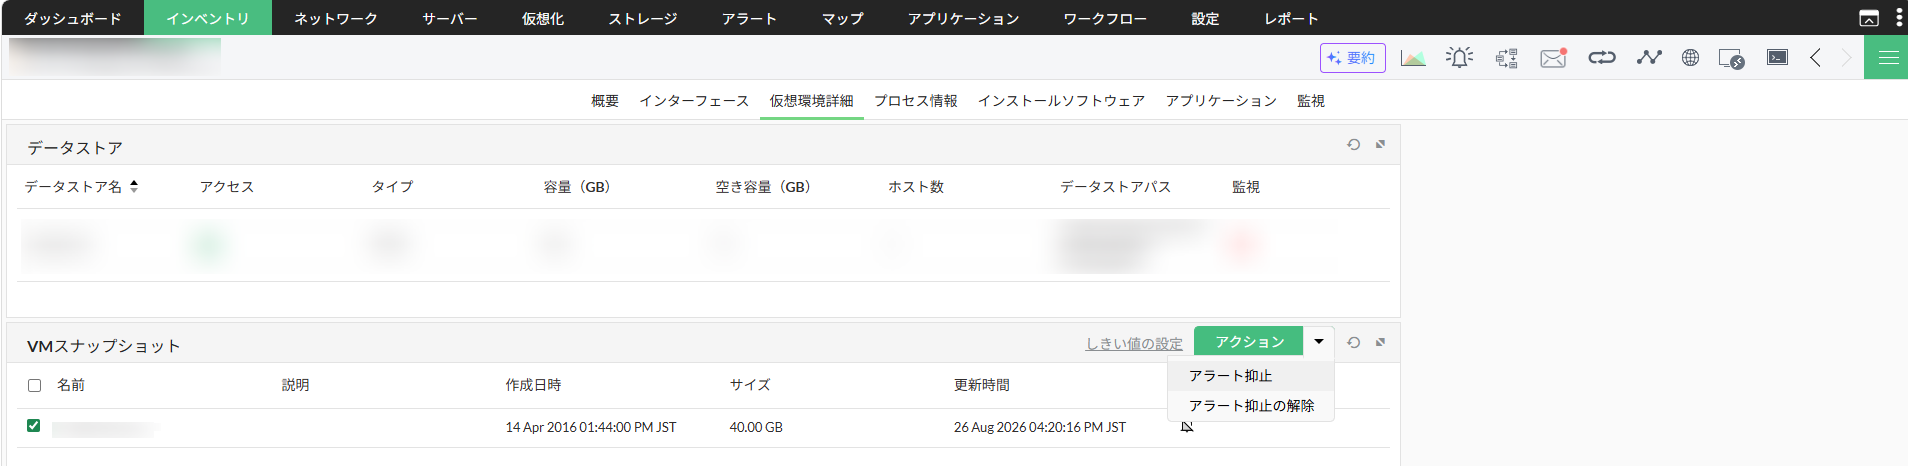Open the green hamburger menu
This screenshot has height=466, width=1908.
[x=1886, y=57]
